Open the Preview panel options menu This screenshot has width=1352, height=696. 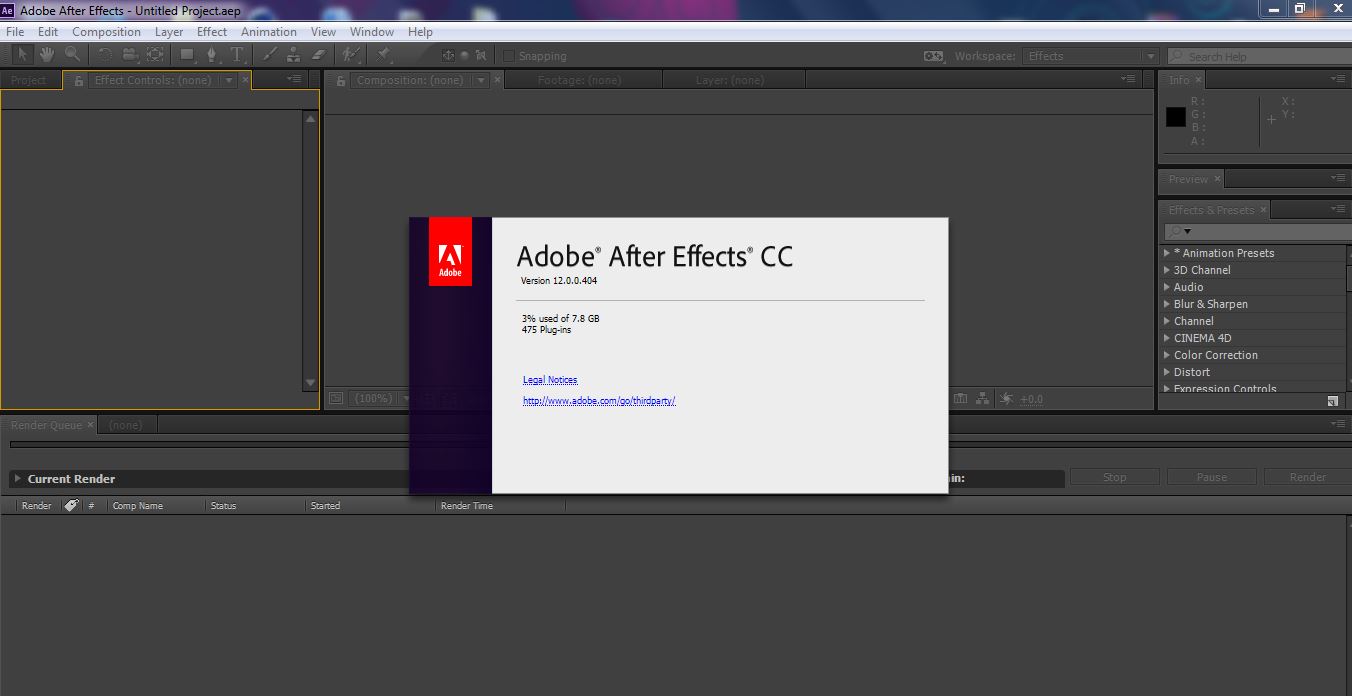(1339, 178)
